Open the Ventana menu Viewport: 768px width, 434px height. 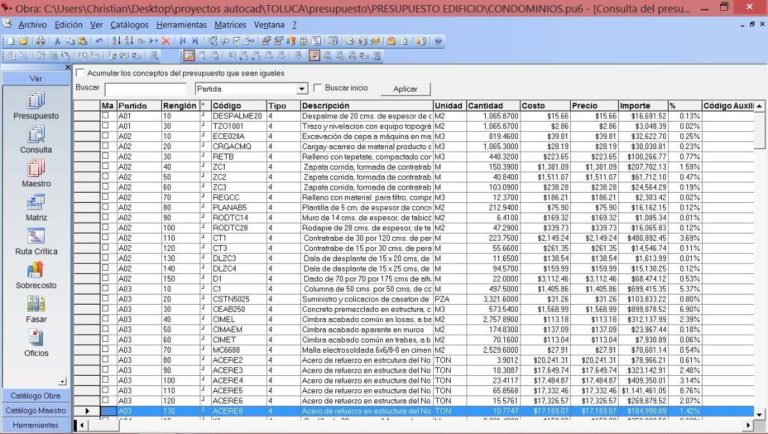tap(269, 24)
